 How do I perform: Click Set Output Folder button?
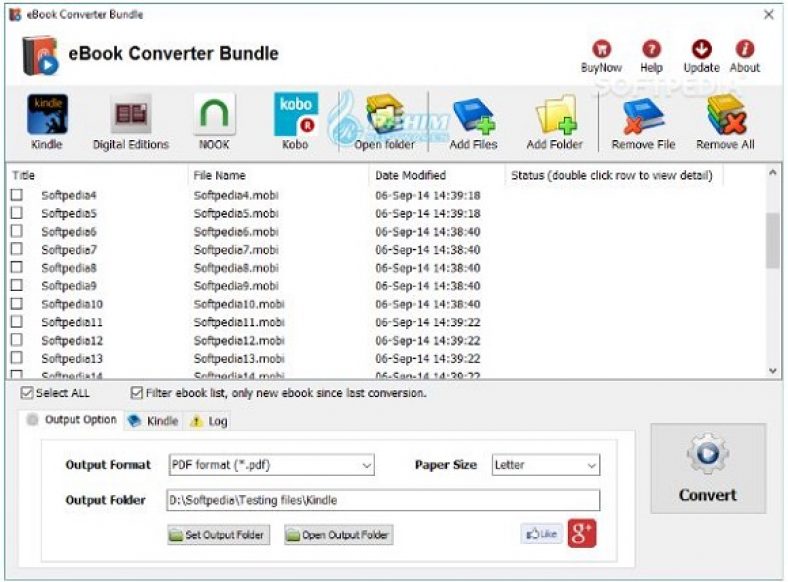pos(219,535)
